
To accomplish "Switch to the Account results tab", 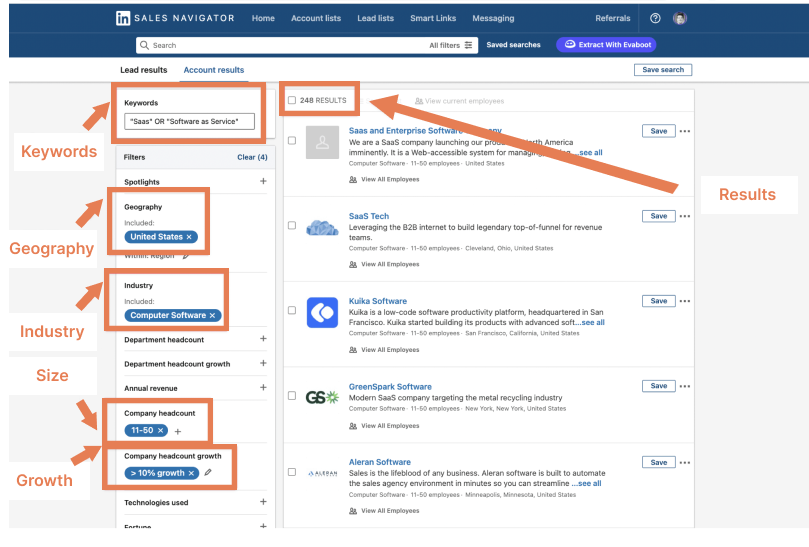I will coord(214,70).
